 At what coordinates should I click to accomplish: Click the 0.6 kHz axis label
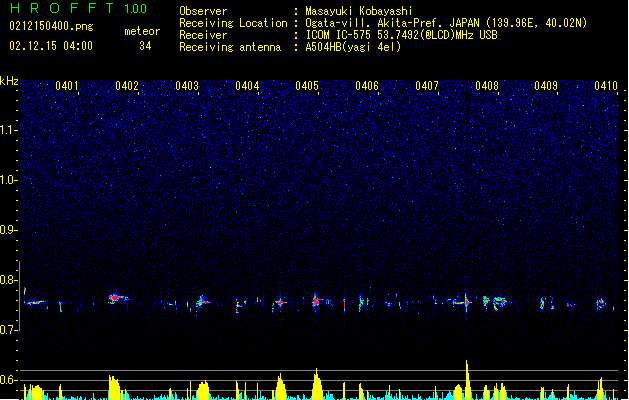pyautogui.click(x=9, y=380)
